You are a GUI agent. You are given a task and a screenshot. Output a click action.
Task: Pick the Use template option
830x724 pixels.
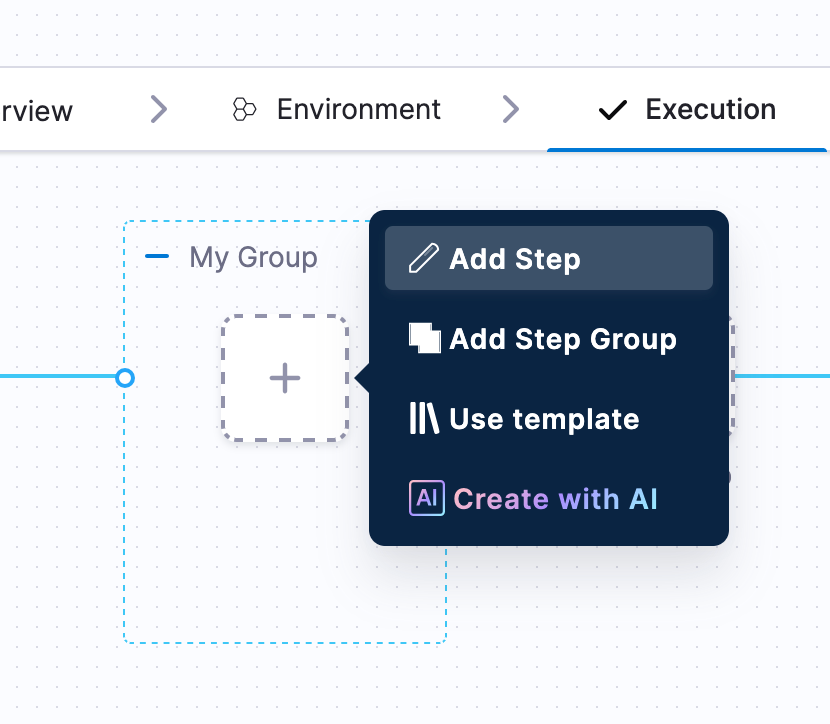[x=544, y=419]
